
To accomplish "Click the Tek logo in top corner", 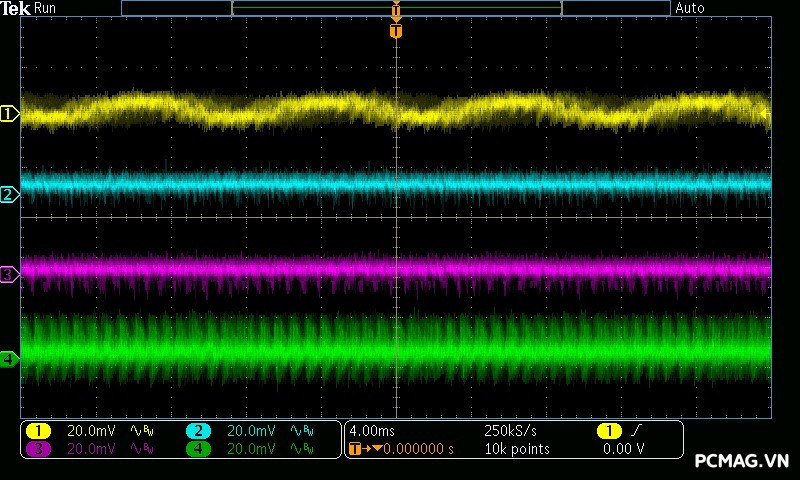I will point(16,8).
